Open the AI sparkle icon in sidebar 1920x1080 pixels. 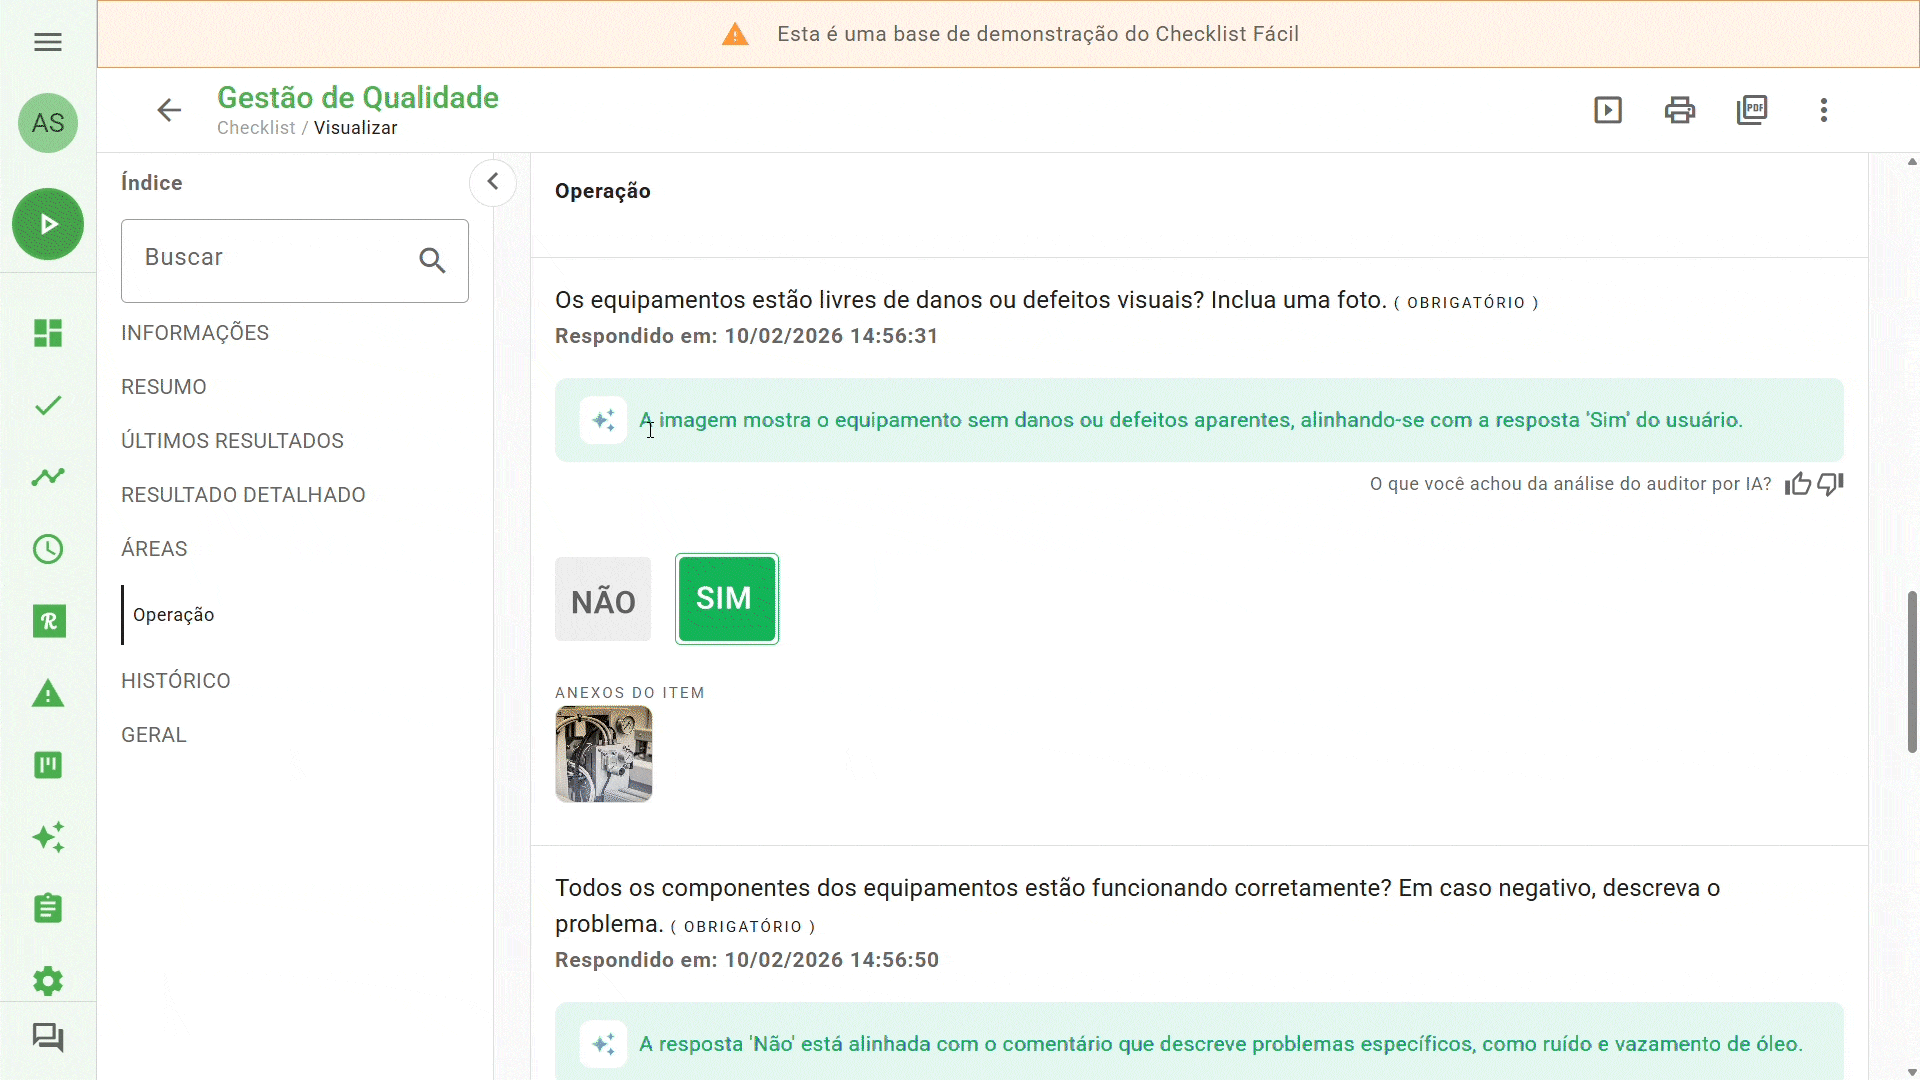click(x=48, y=837)
